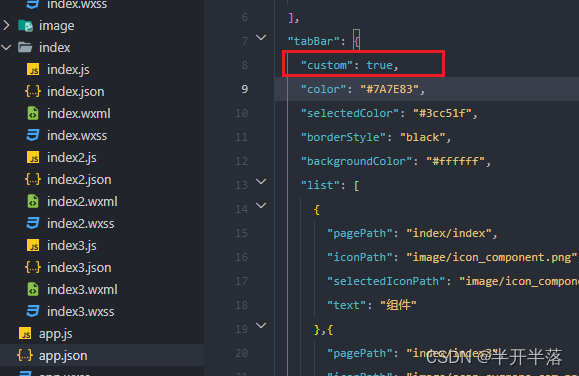The width and height of the screenshot is (579, 376).
Task: Click the "borderStyle" key
Action: pyautogui.click(x=343, y=137)
